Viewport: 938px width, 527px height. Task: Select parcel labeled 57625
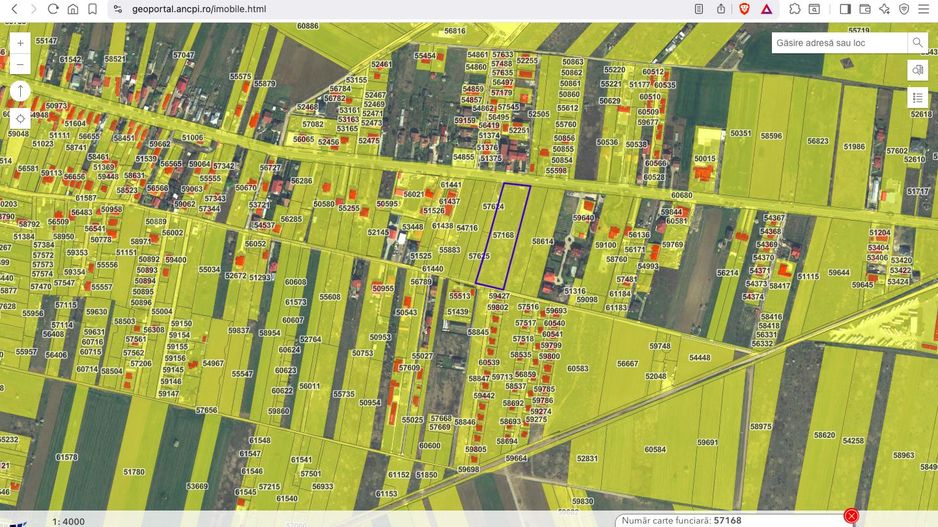click(479, 255)
